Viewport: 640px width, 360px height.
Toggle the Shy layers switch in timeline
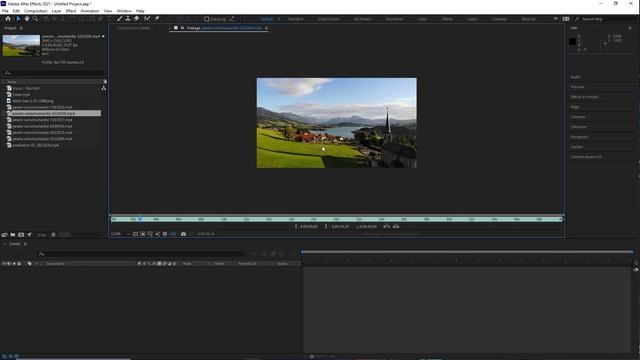(139, 264)
